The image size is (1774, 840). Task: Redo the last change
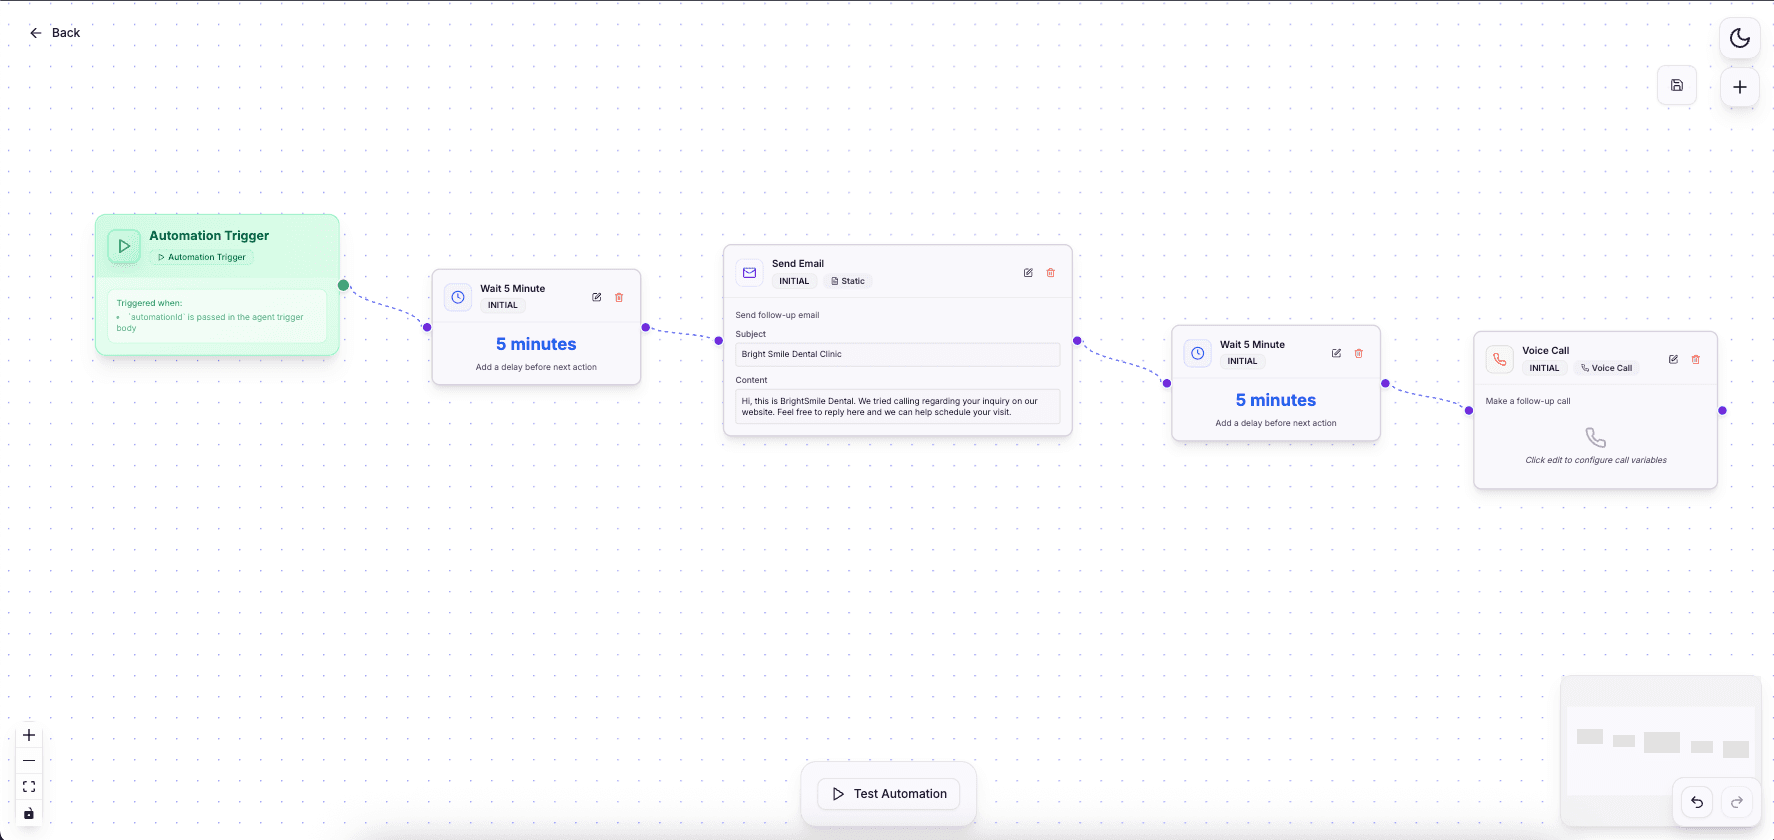coord(1737,802)
